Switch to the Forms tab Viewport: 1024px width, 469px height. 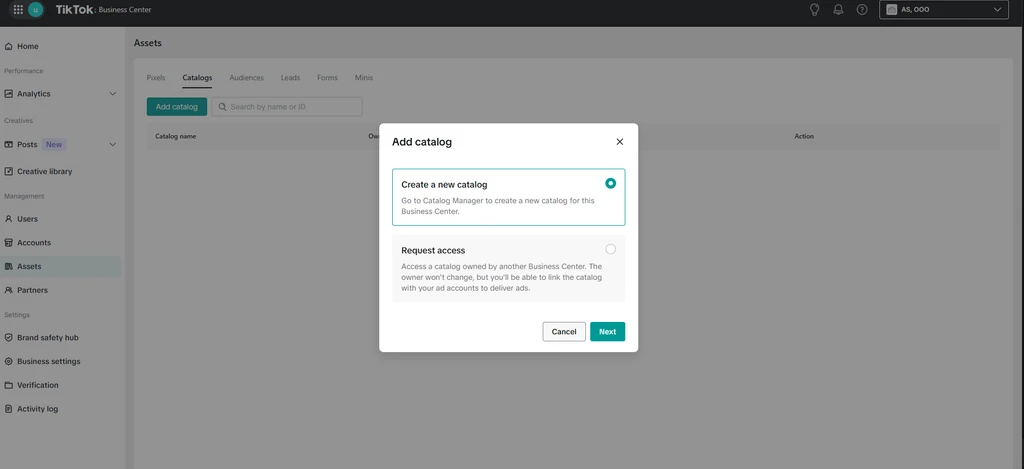pyautogui.click(x=327, y=78)
